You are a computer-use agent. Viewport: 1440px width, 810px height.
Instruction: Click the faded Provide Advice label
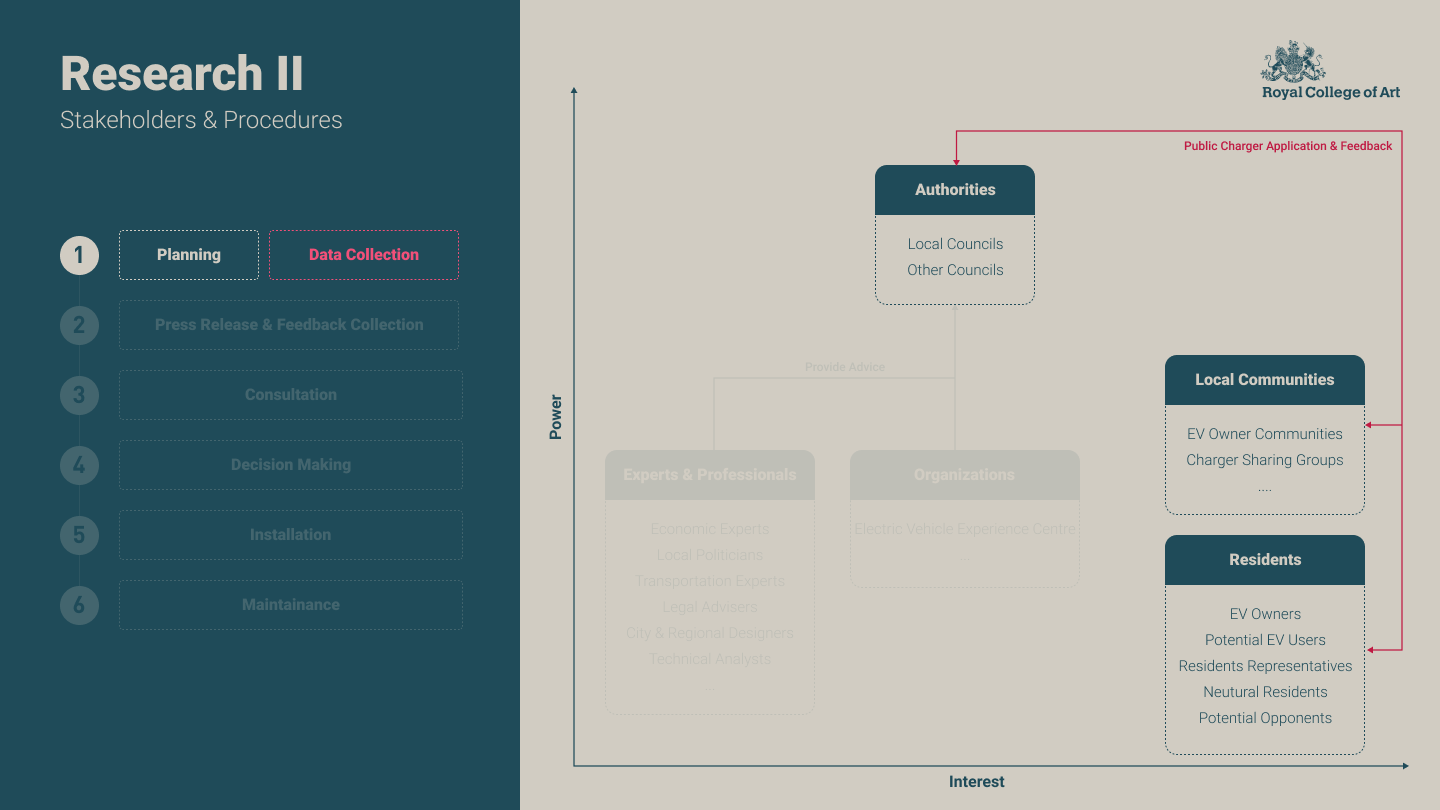pos(845,367)
